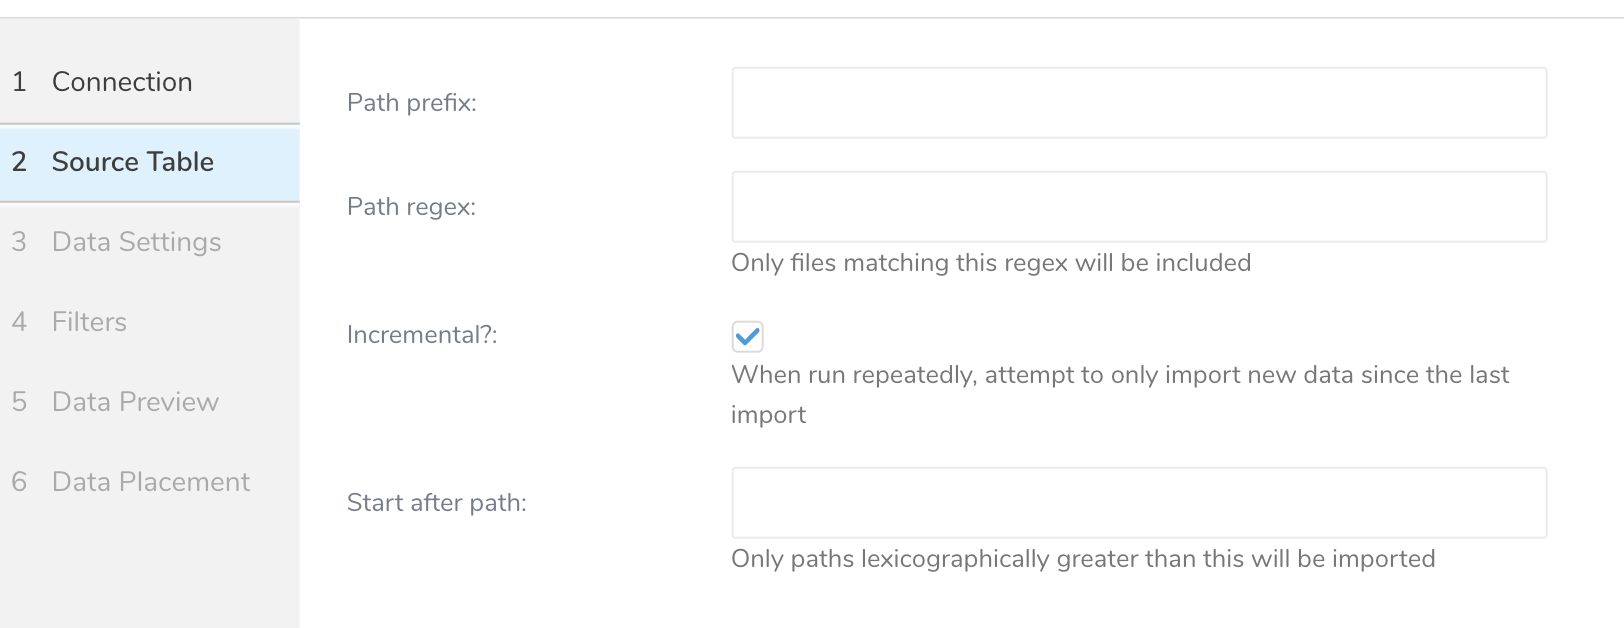Click the regex matching help text
1624x628 pixels.
[991, 263]
